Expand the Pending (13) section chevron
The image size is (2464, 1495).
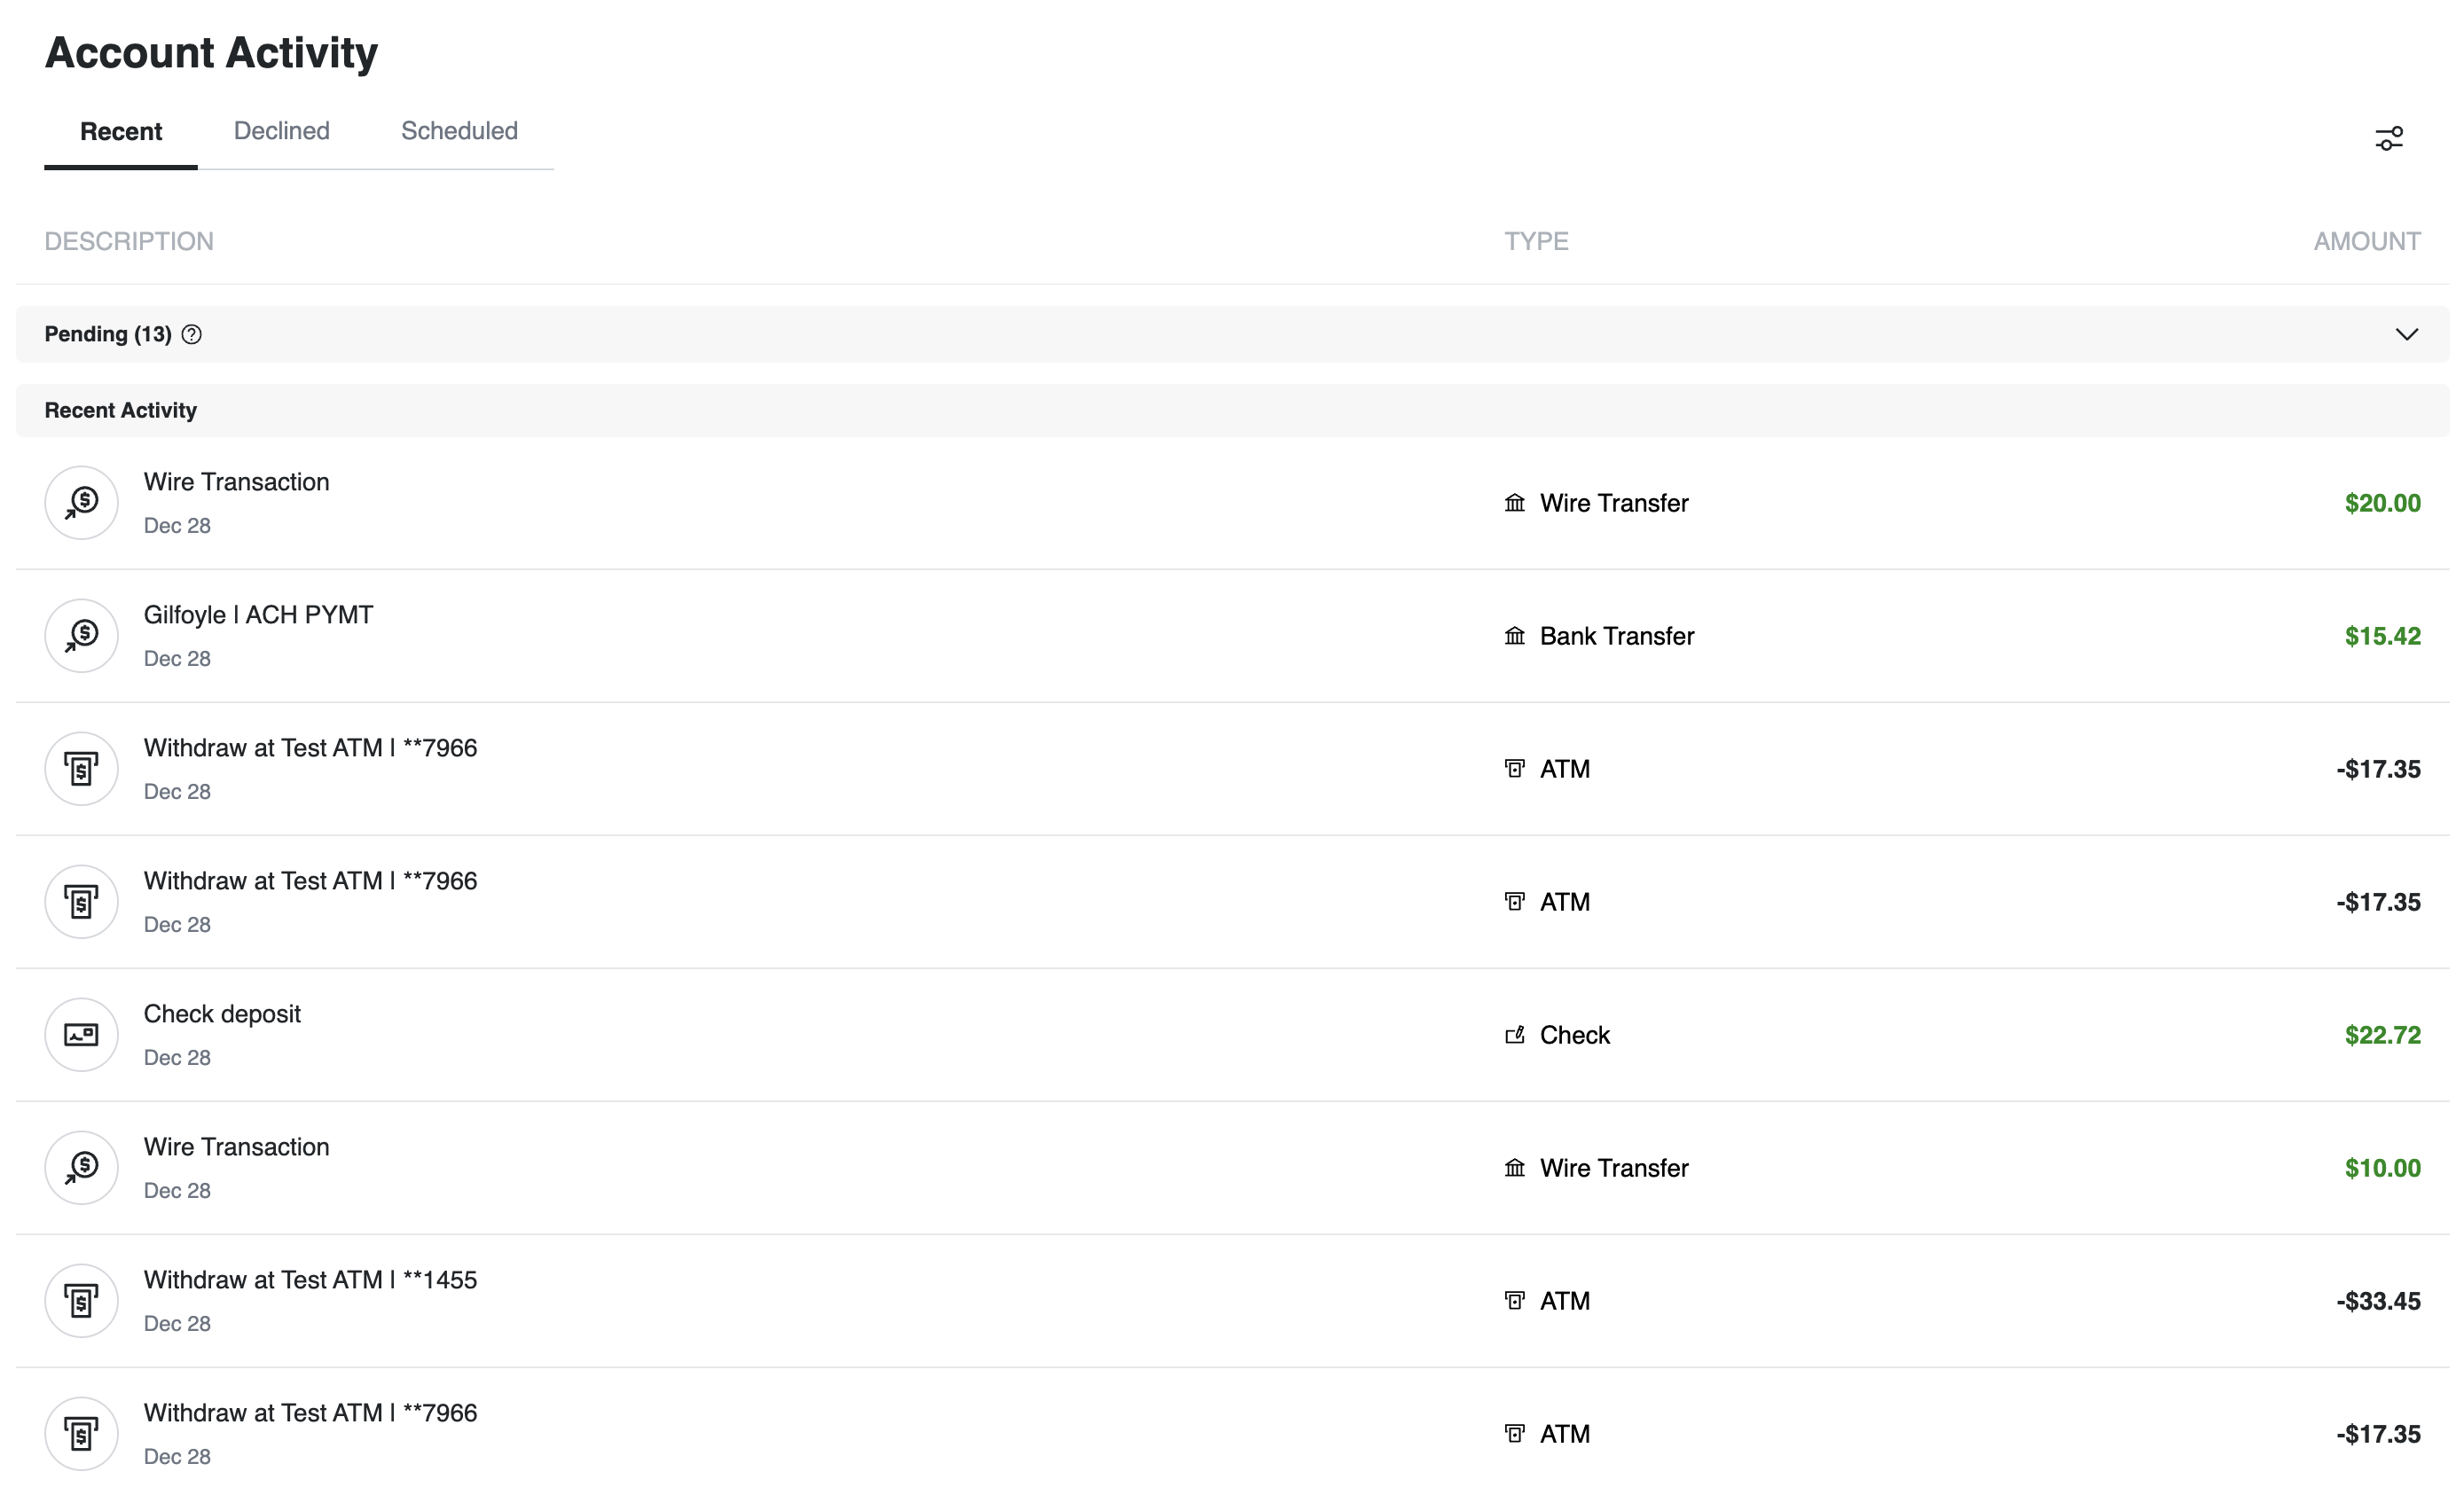[x=2406, y=334]
